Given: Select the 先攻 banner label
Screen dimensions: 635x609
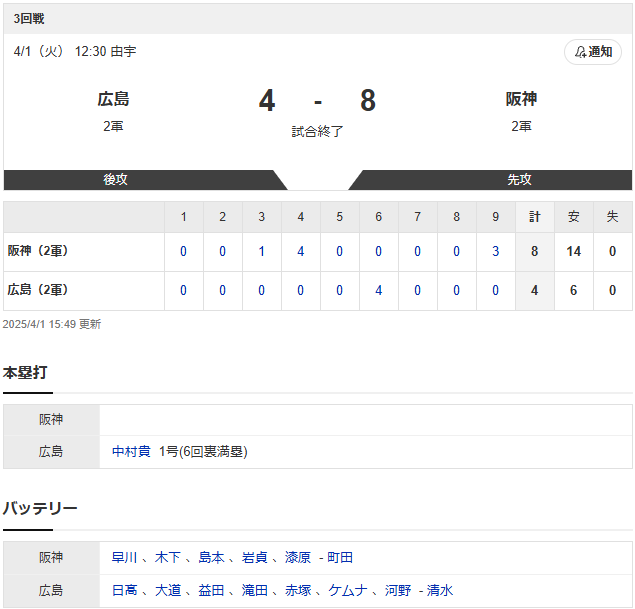Looking at the screenshot, I should pos(520,179).
